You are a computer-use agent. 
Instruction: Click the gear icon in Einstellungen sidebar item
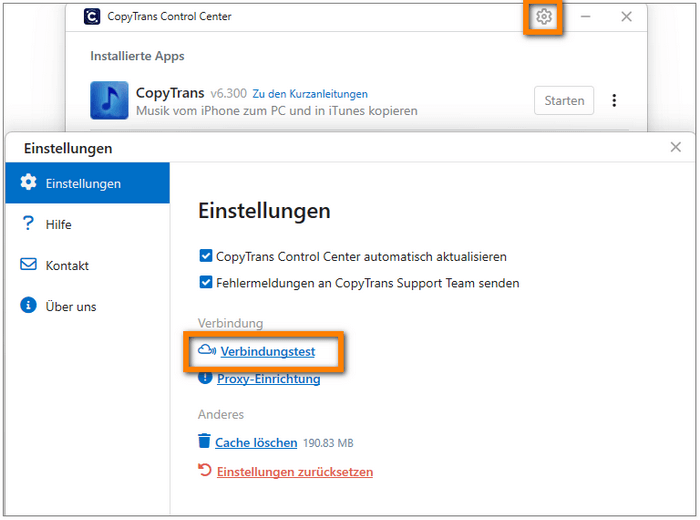coord(29,182)
